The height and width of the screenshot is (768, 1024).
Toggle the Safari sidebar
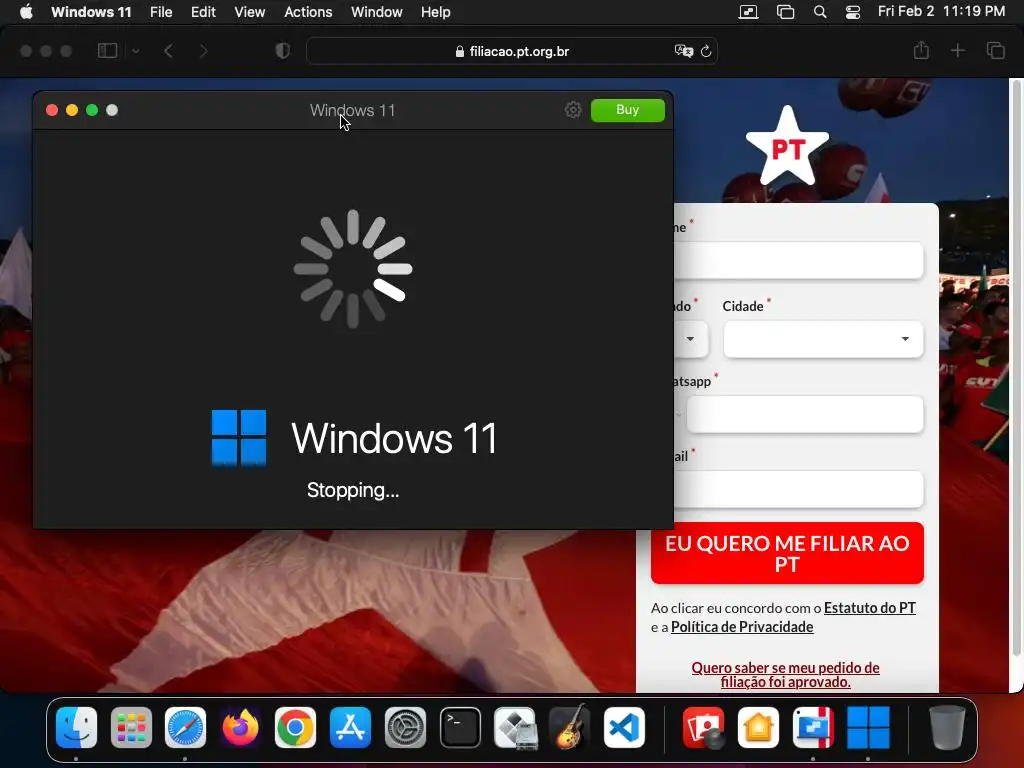pyautogui.click(x=107, y=51)
